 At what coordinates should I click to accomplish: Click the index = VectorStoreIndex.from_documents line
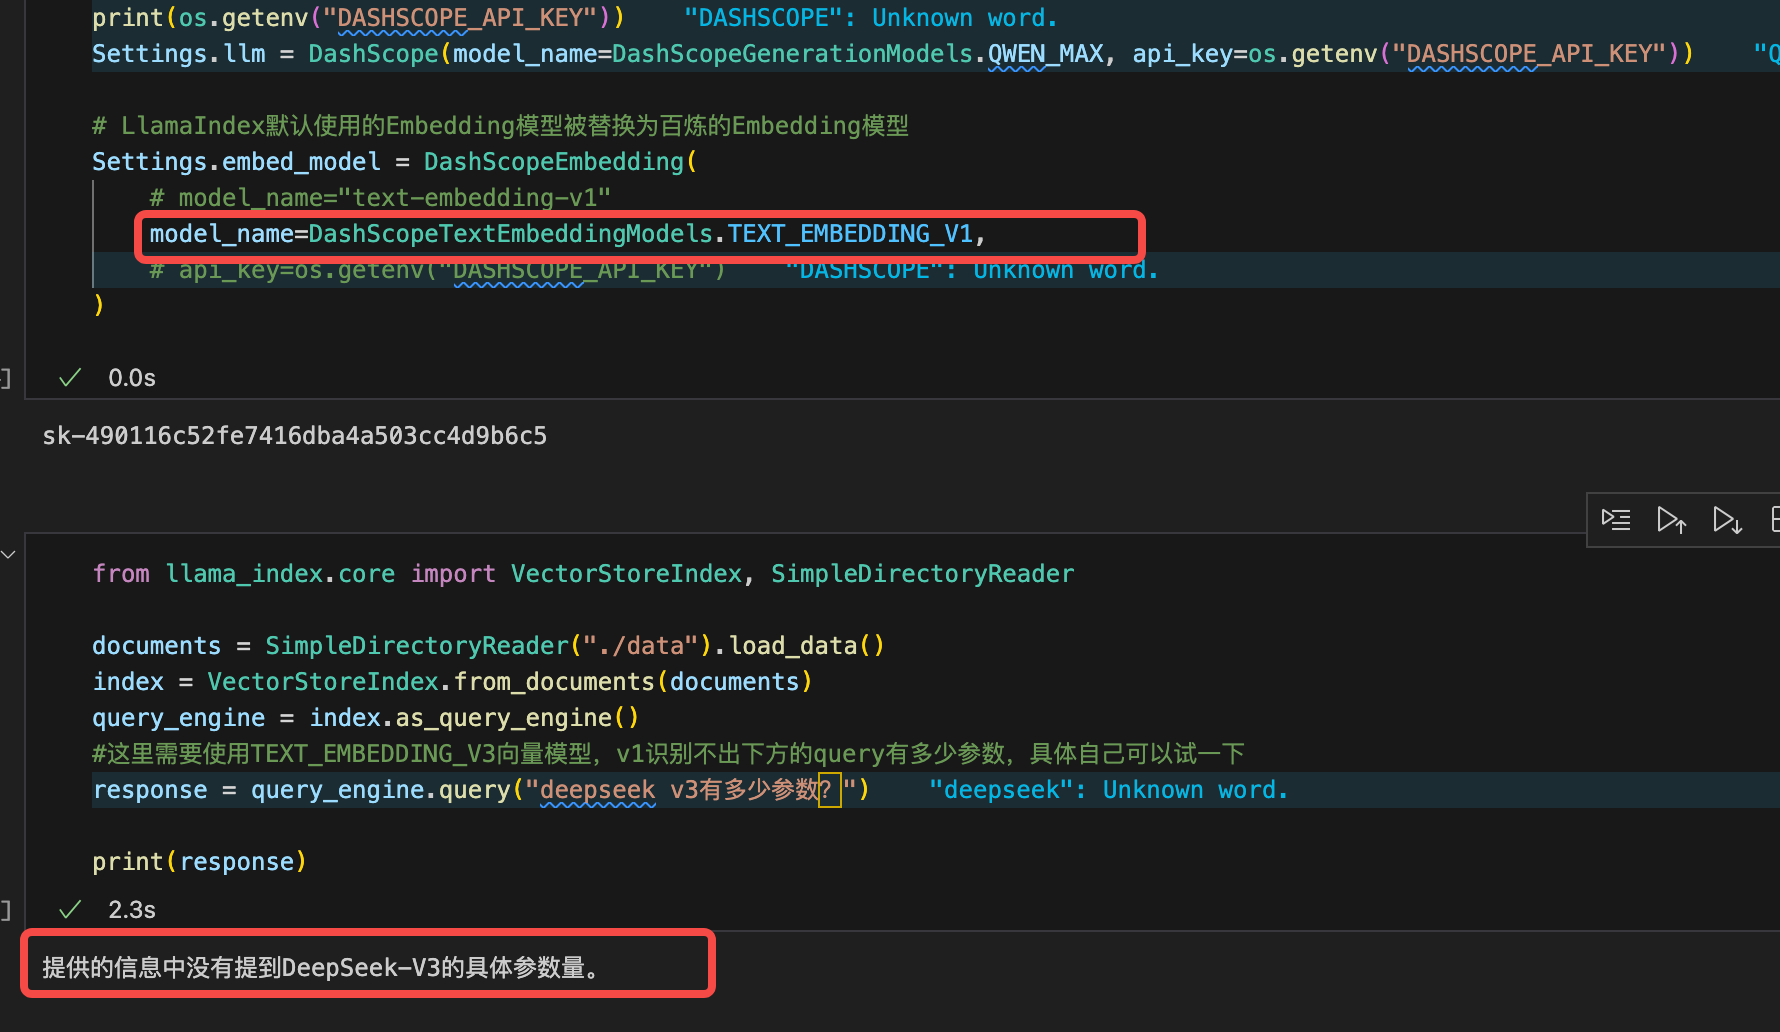pos(452,682)
